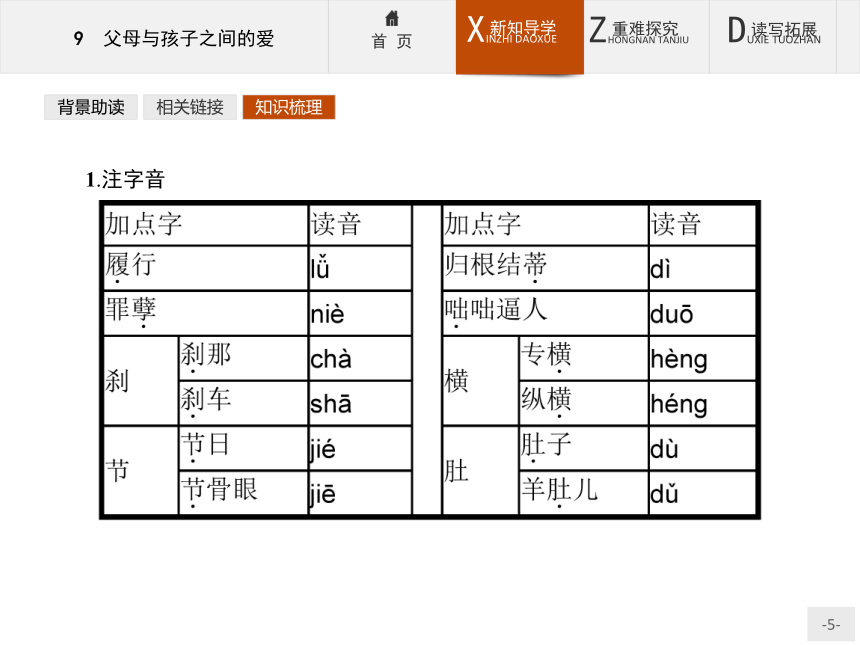Click the cell 节骨眼
The width and height of the screenshot is (860, 645).
point(244,493)
